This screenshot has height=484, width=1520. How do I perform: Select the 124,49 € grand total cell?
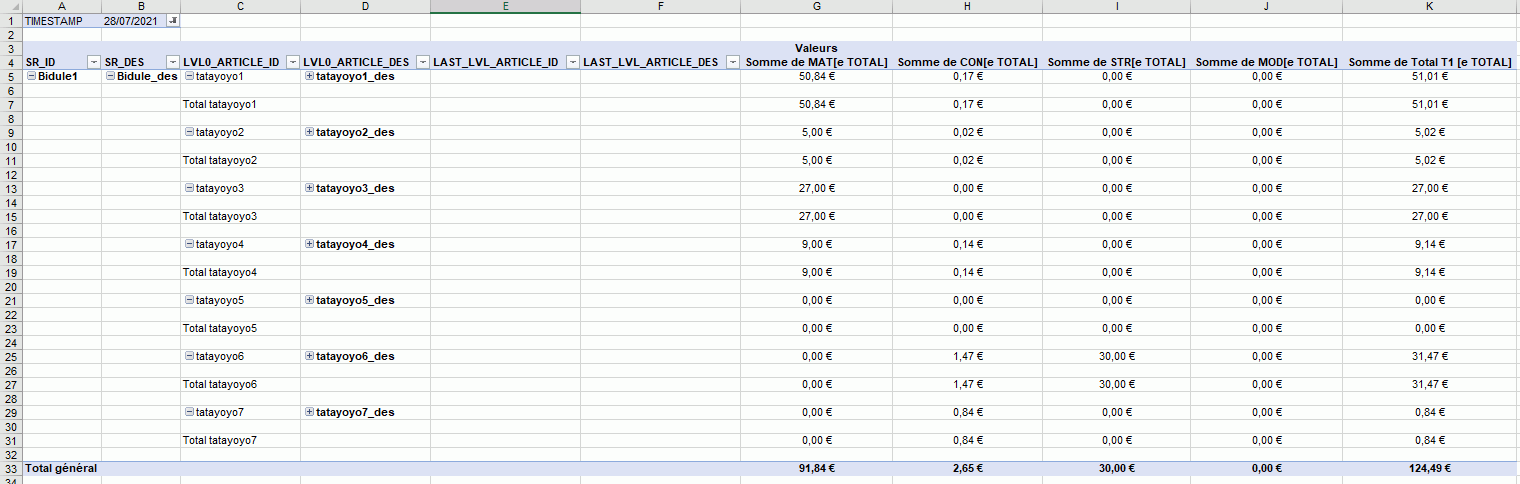point(1430,468)
